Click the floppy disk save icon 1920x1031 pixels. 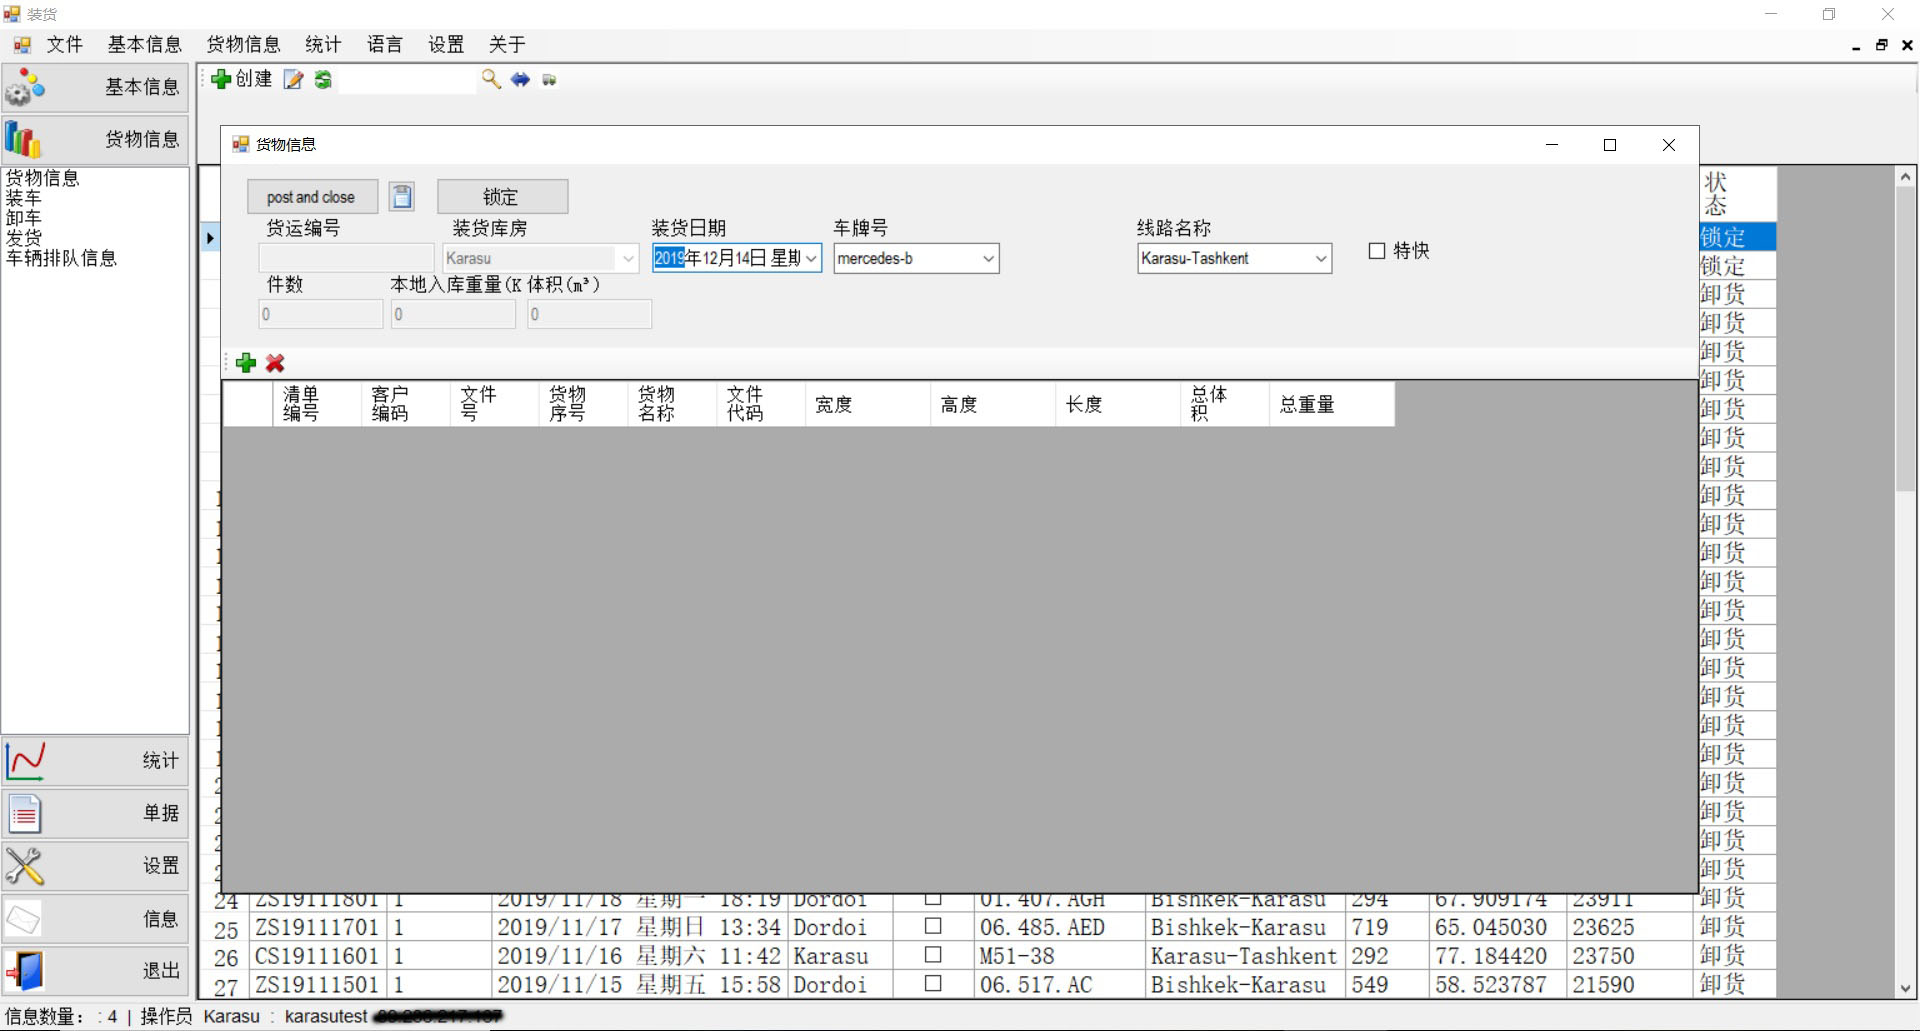(x=402, y=197)
